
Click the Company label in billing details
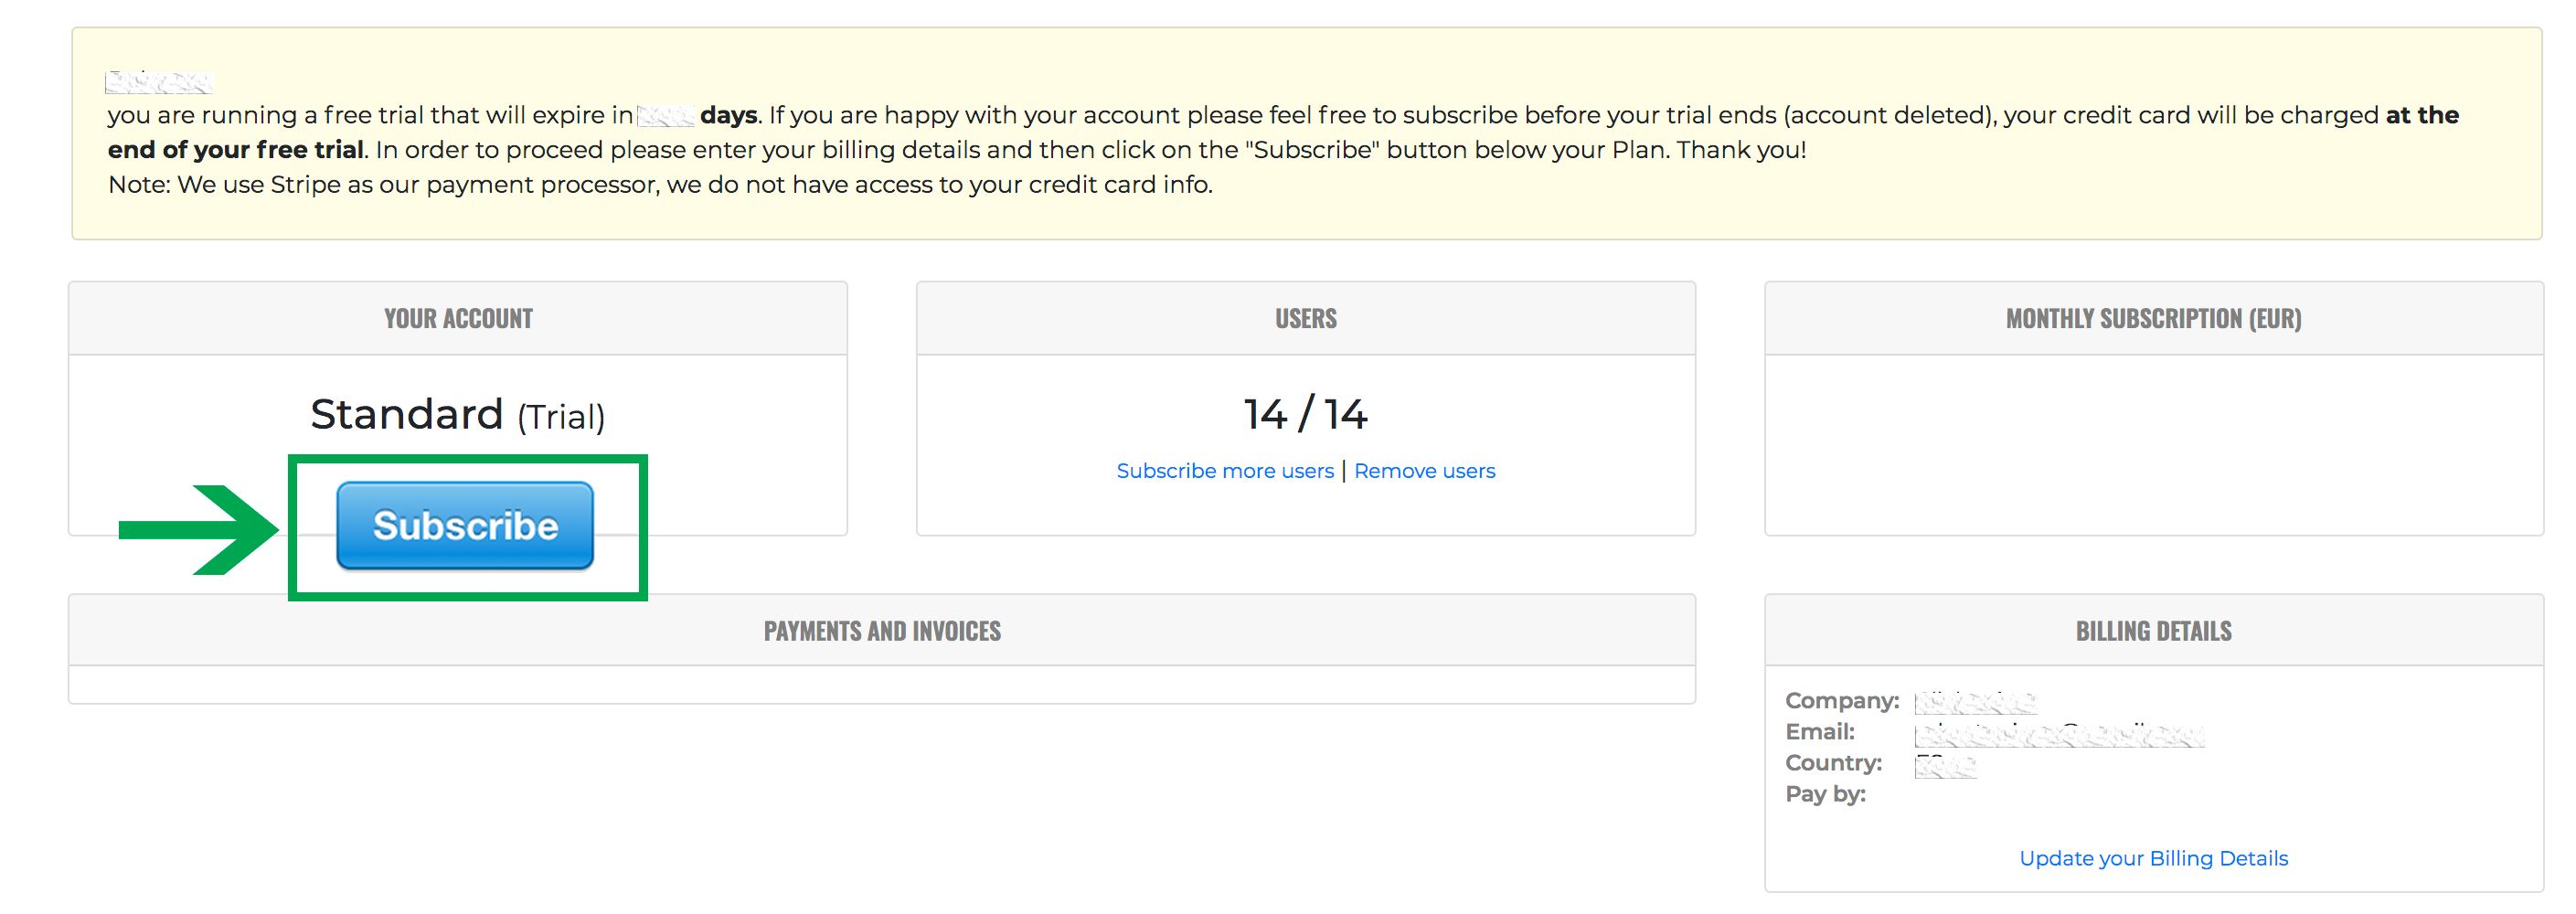tap(1841, 701)
